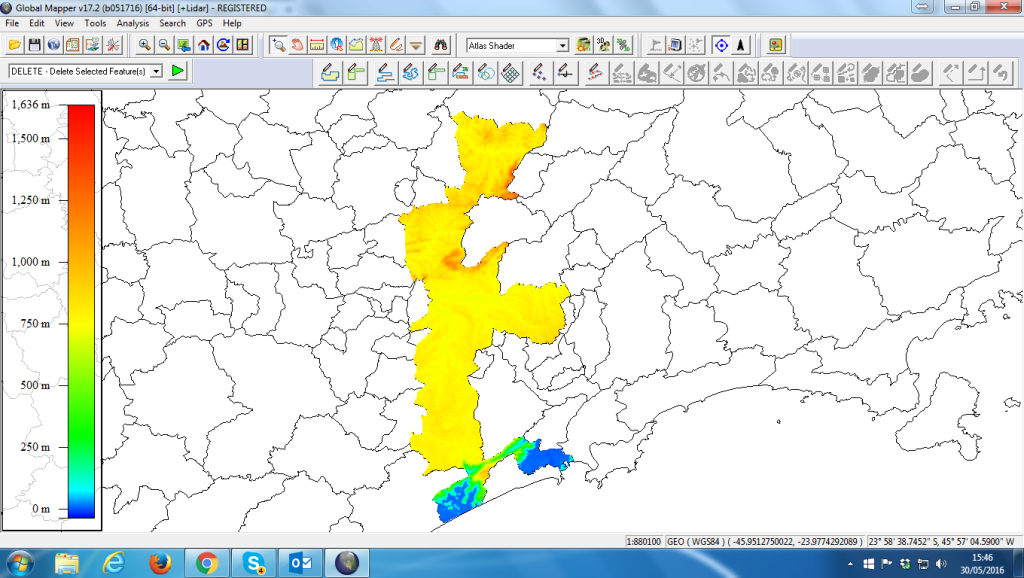Return to full view with Home icon
The image size is (1024, 578).
[204, 45]
